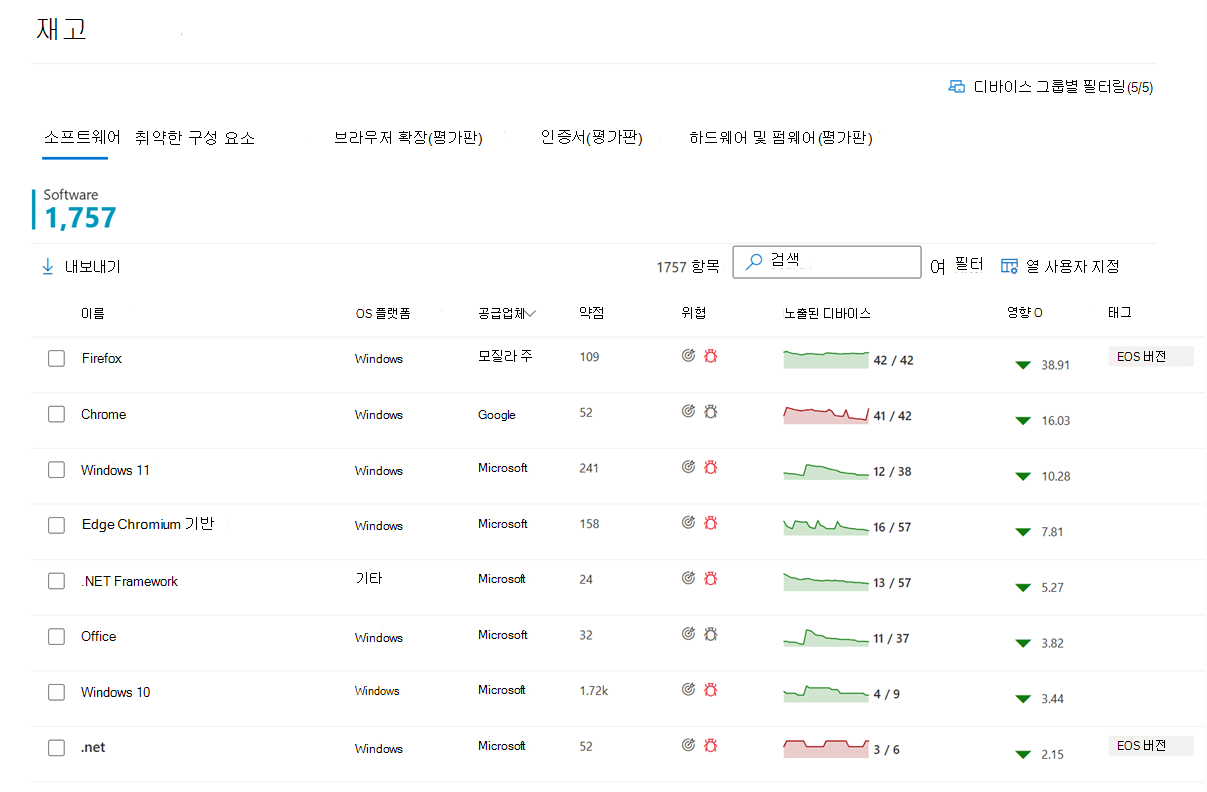Sort by OS 플랫폼 column header
Screen dimensions: 1207x792
tap(383, 313)
